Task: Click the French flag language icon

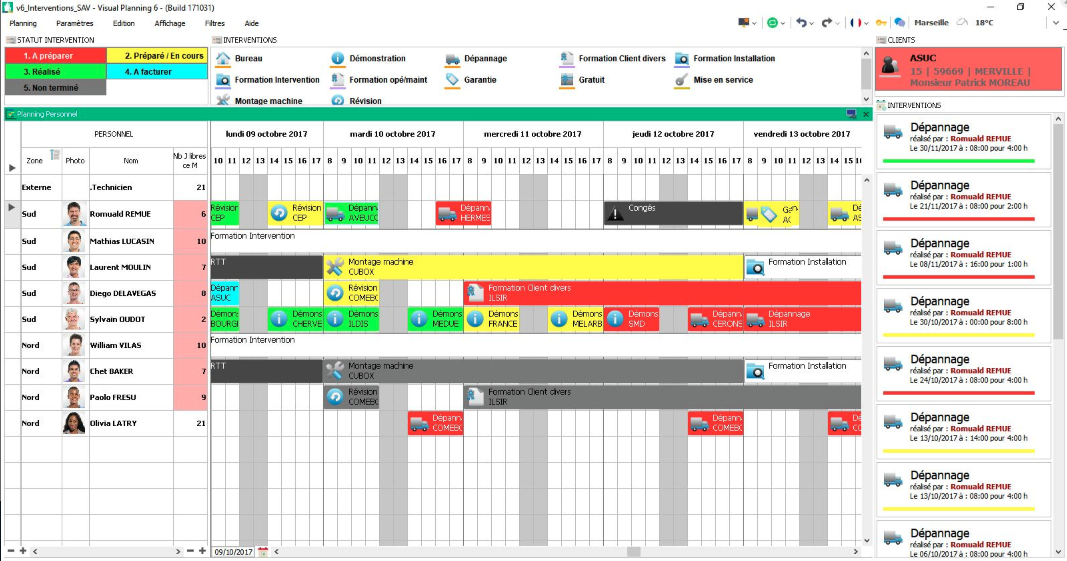Action: (855, 22)
